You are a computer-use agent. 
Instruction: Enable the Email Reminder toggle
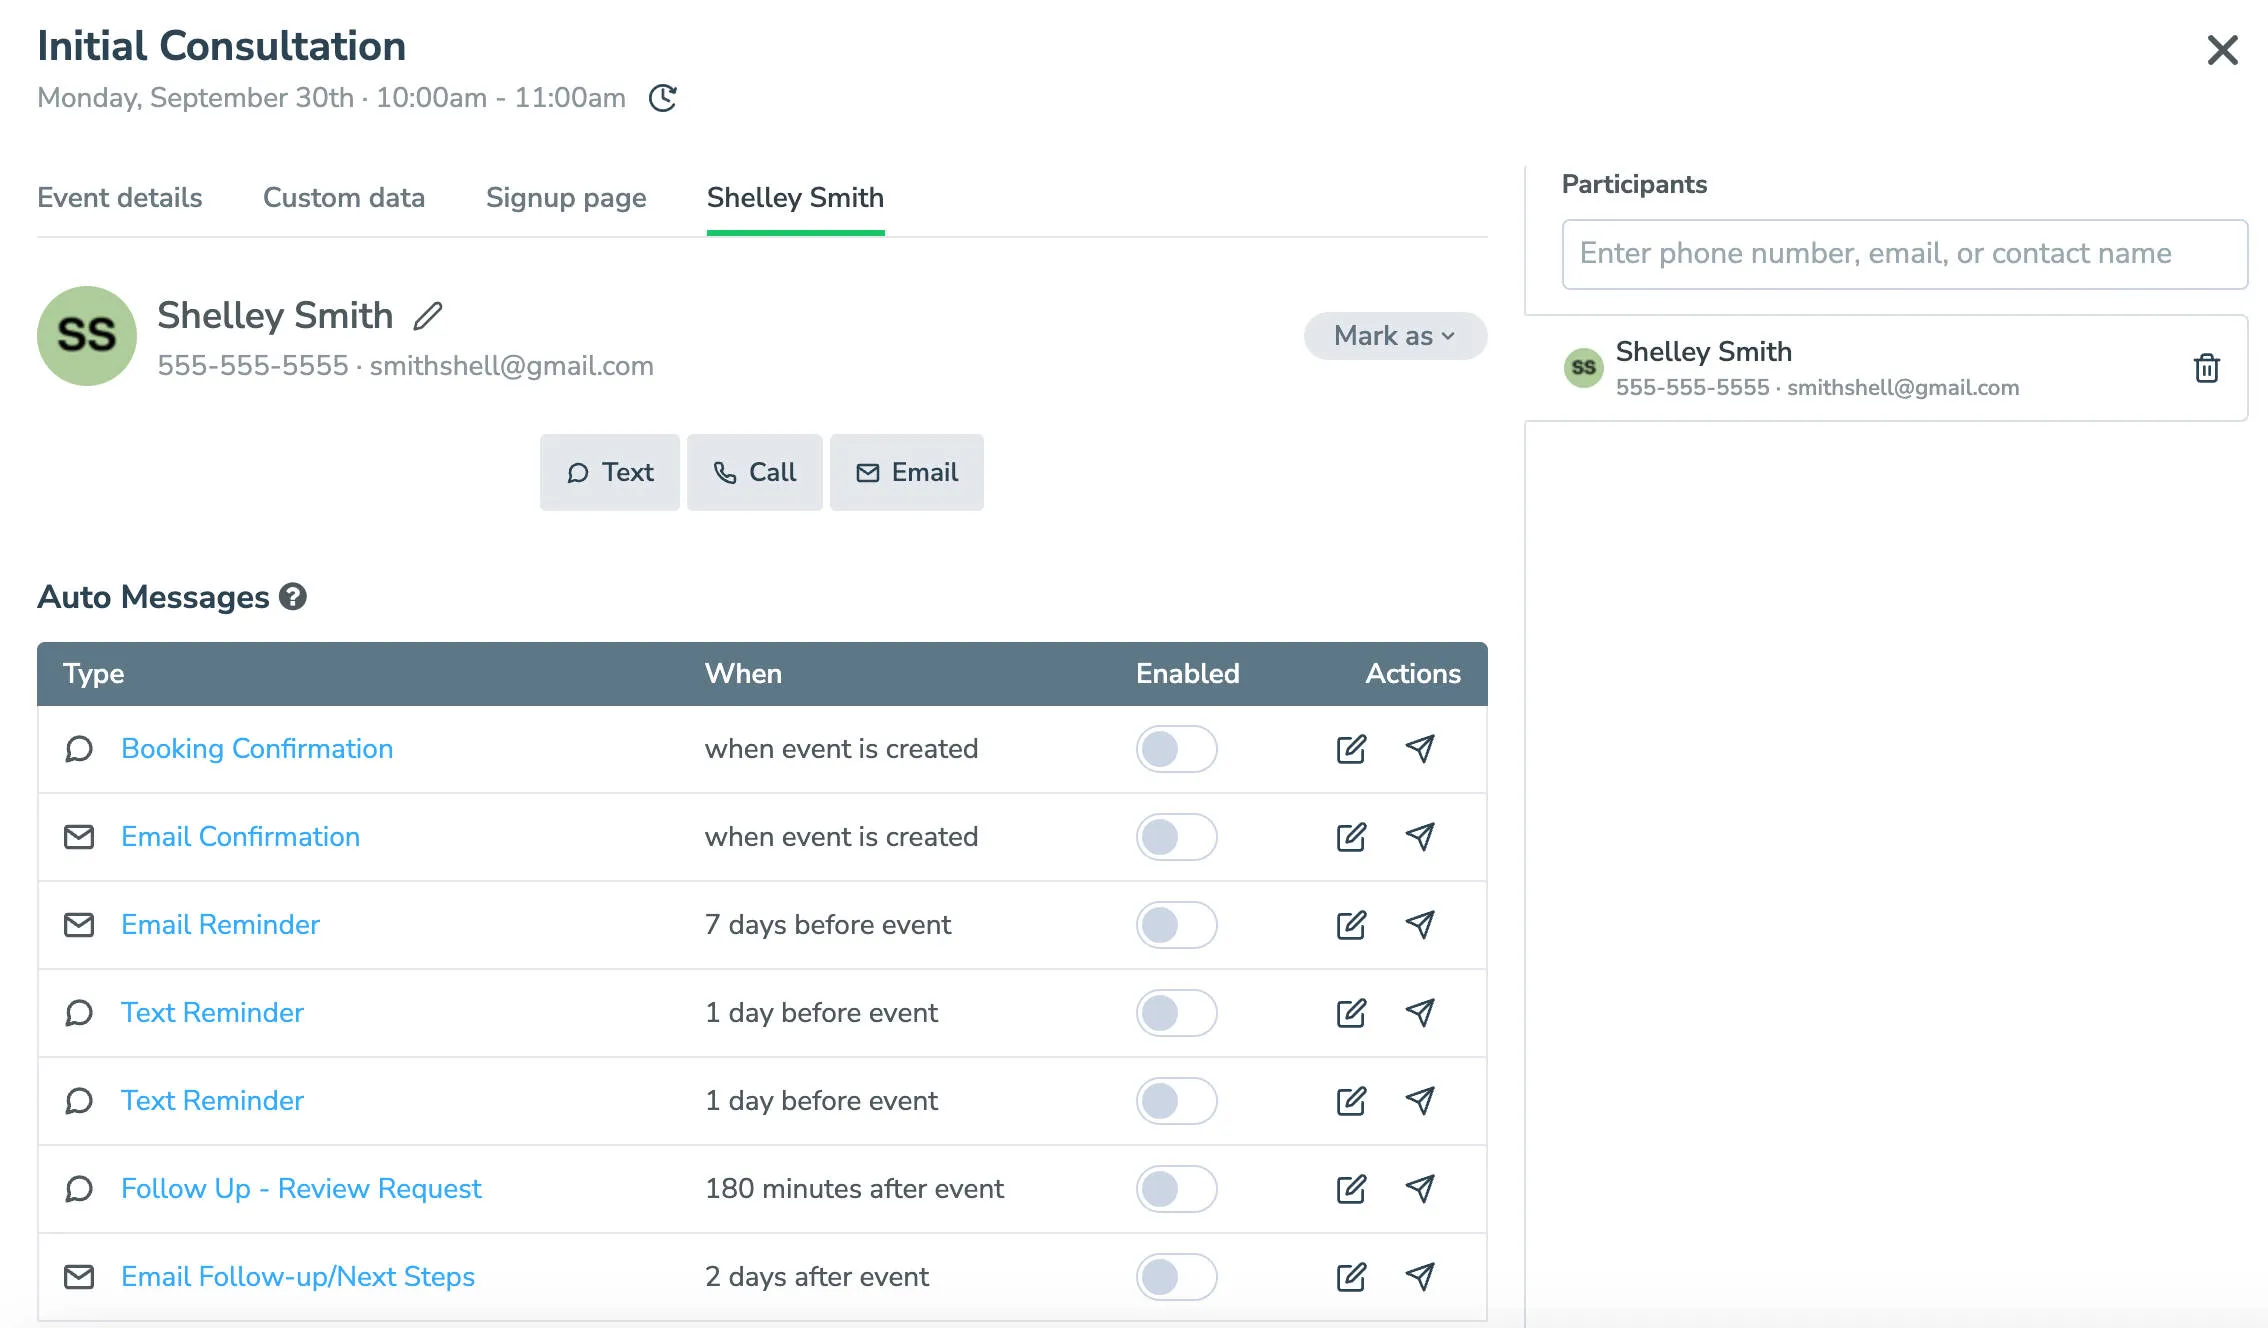[1176, 925]
